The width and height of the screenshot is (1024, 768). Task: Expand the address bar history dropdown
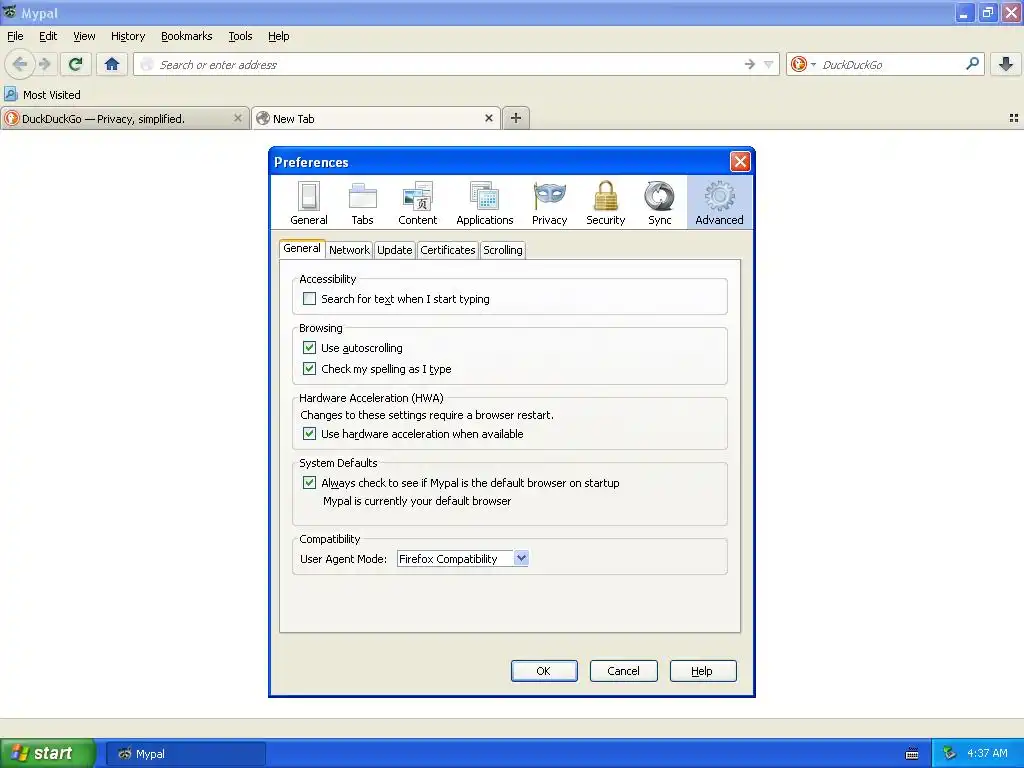(x=769, y=64)
